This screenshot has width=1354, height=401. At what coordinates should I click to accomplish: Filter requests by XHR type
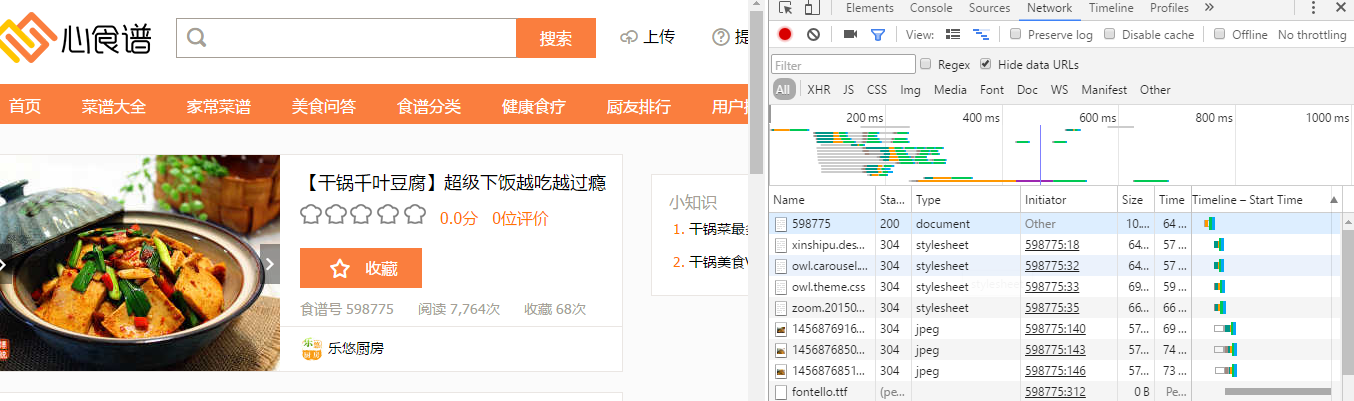pos(818,90)
